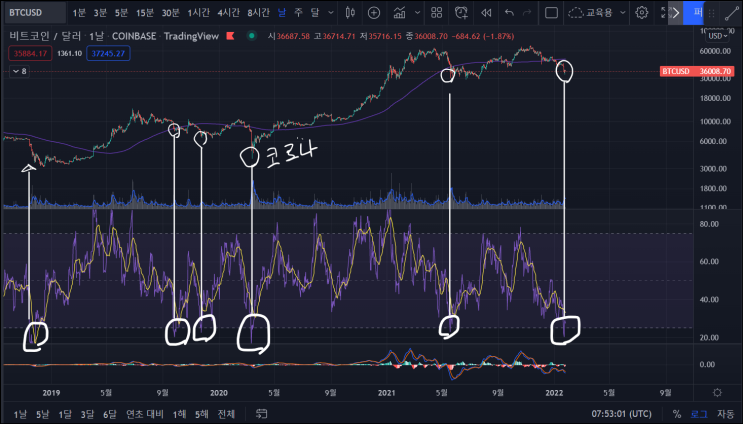Click the 1361.10 spread value
The image size is (743, 424).
[x=69, y=53]
